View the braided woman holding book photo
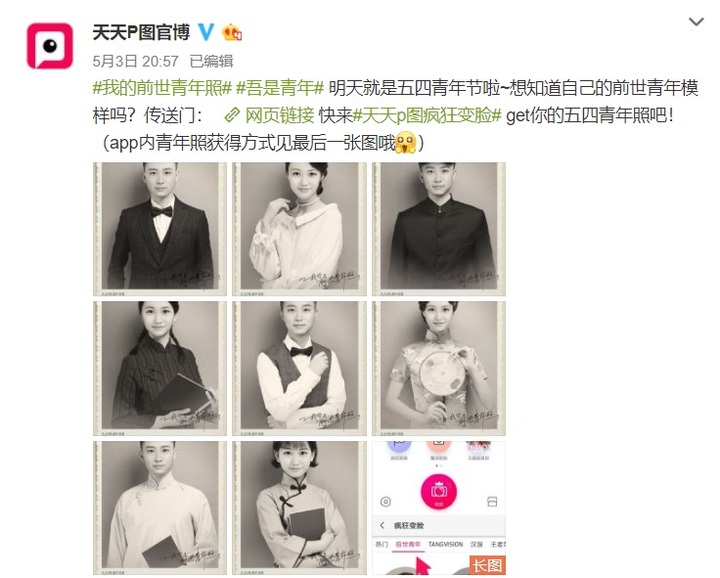720x578 pixels. [160, 368]
